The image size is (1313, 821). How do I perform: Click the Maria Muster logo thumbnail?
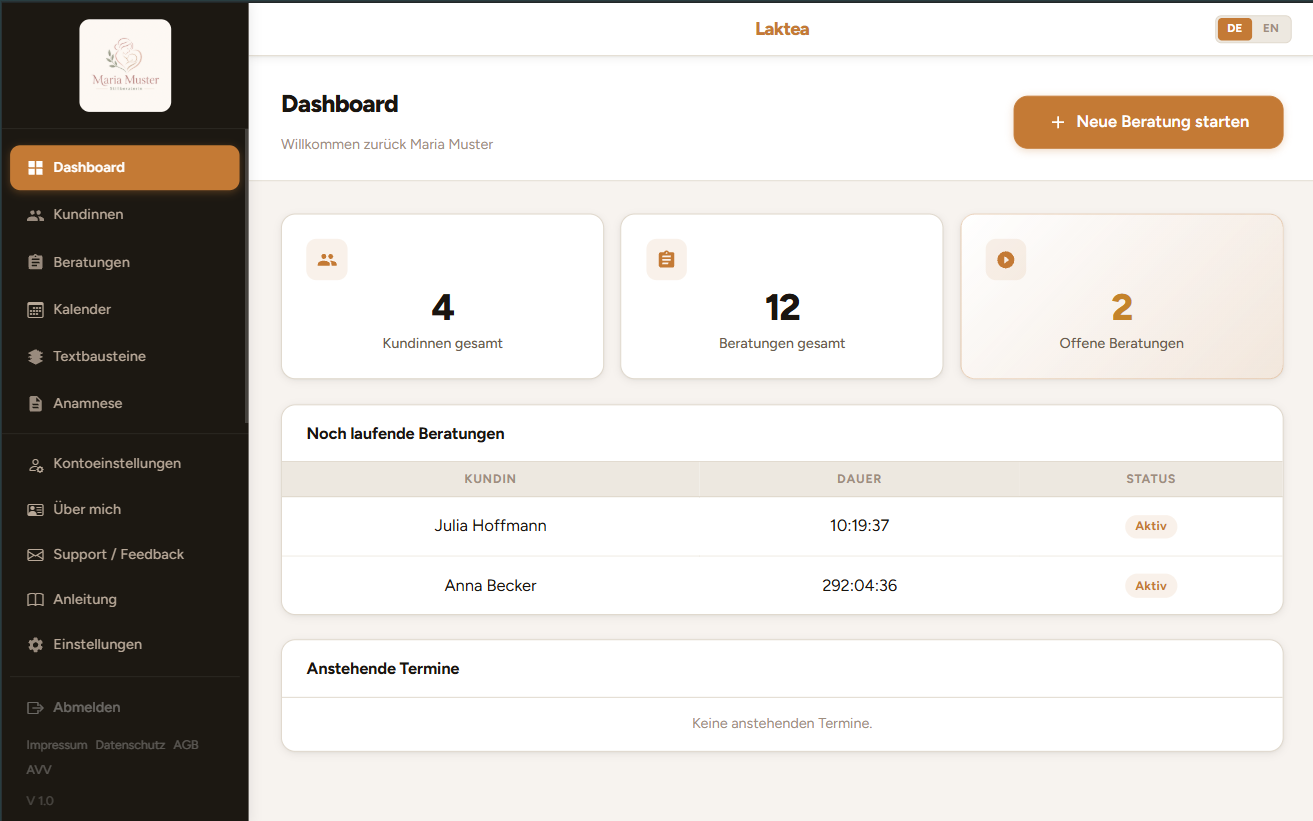coord(125,65)
